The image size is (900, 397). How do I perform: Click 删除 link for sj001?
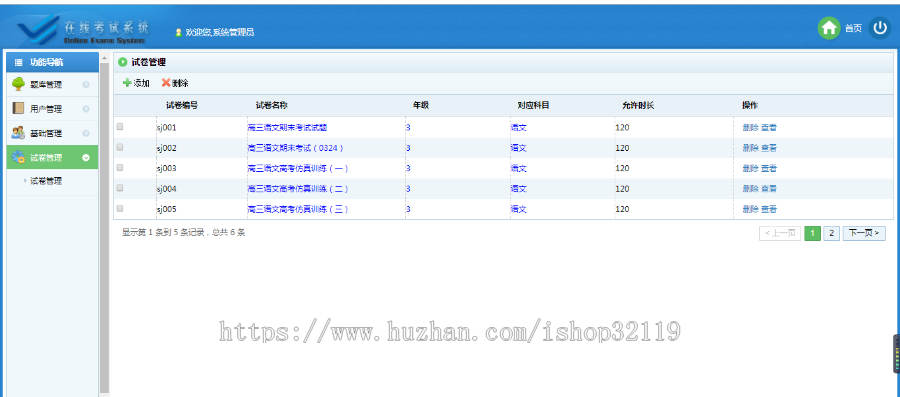coord(750,127)
